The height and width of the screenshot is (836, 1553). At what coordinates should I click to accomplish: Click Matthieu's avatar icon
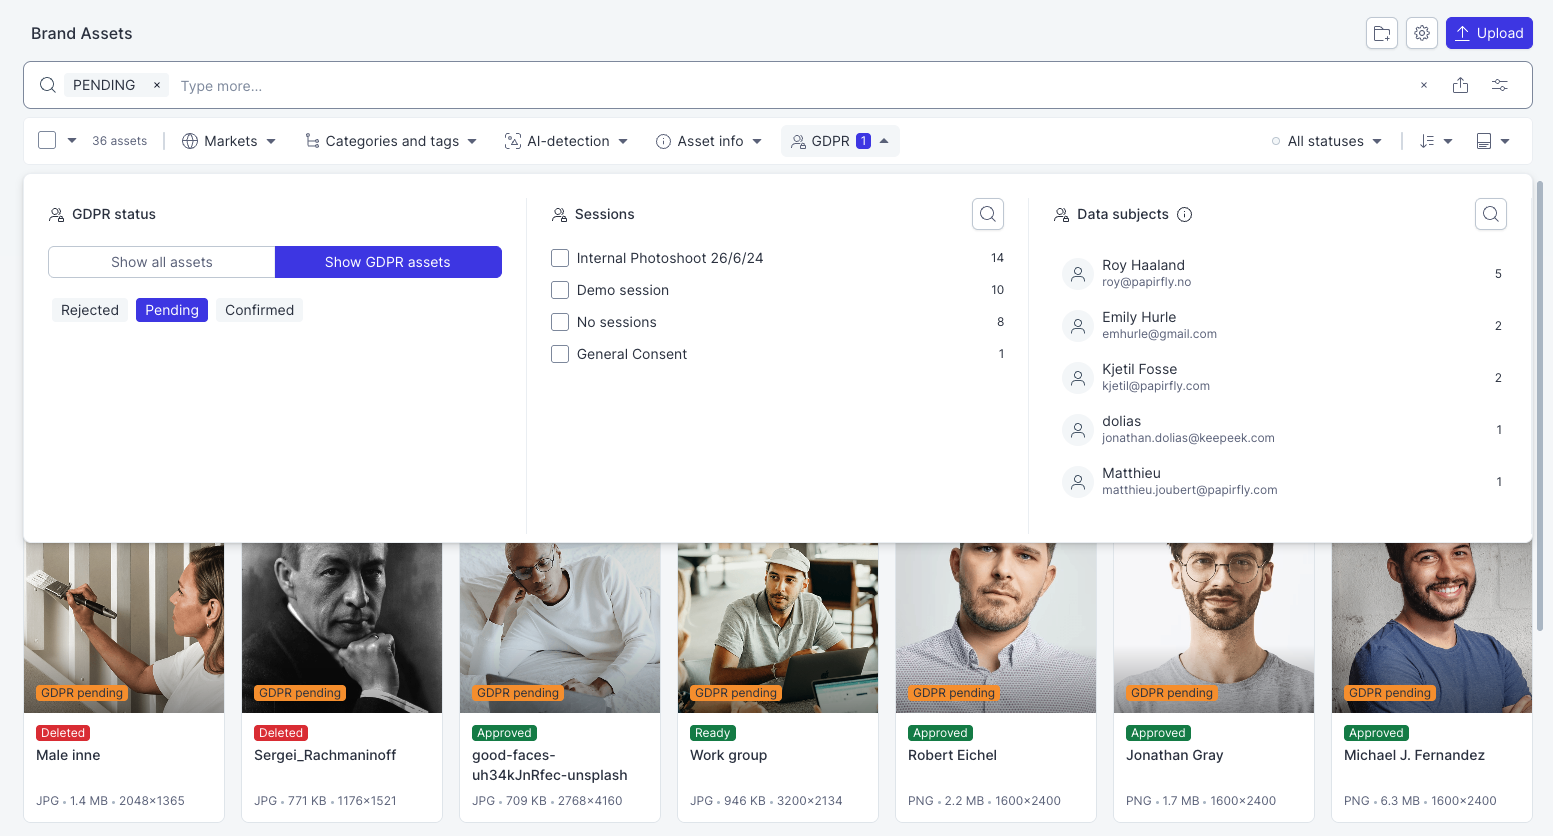[1078, 482]
